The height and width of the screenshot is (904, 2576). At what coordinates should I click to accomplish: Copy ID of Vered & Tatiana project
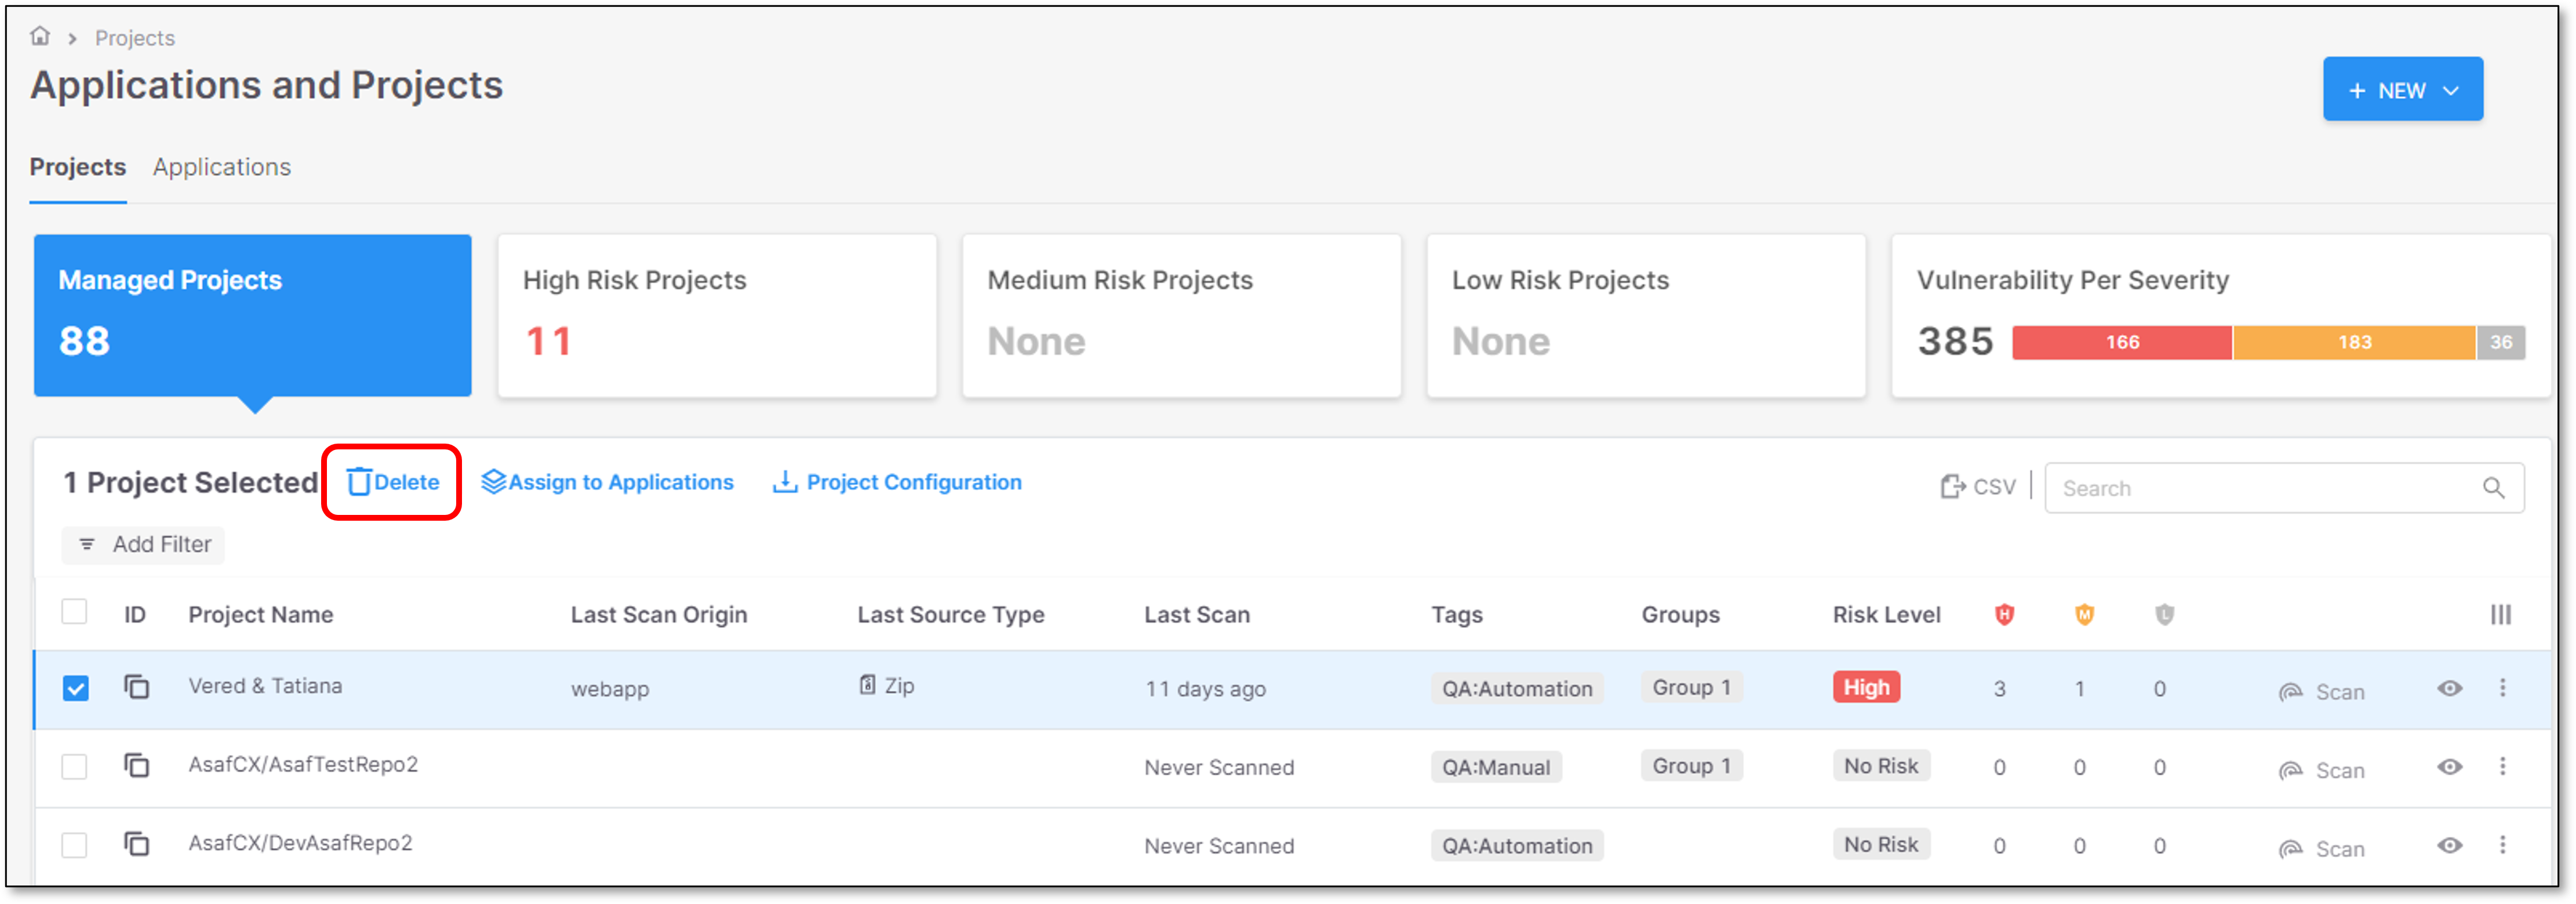pos(137,687)
